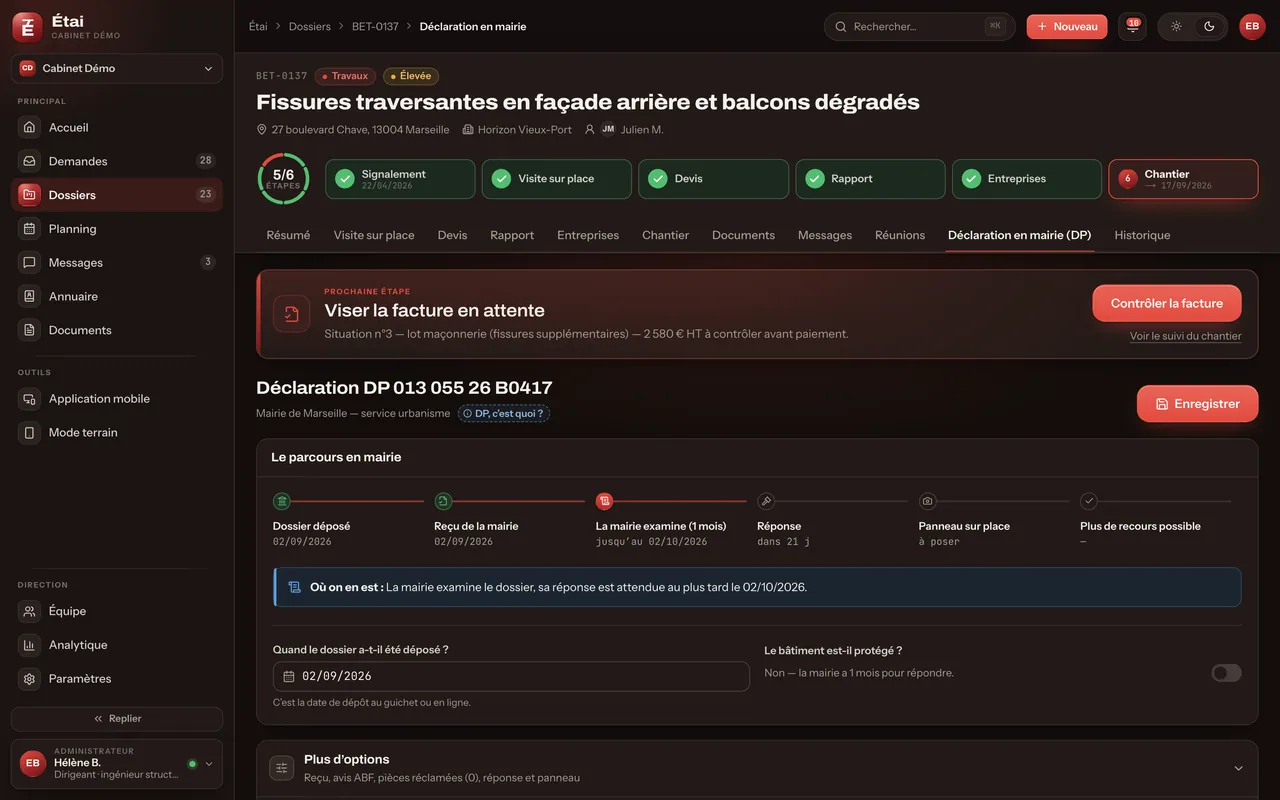This screenshot has height=800, width=1280.
Task: Open the Équipe section
Action: 117,611
